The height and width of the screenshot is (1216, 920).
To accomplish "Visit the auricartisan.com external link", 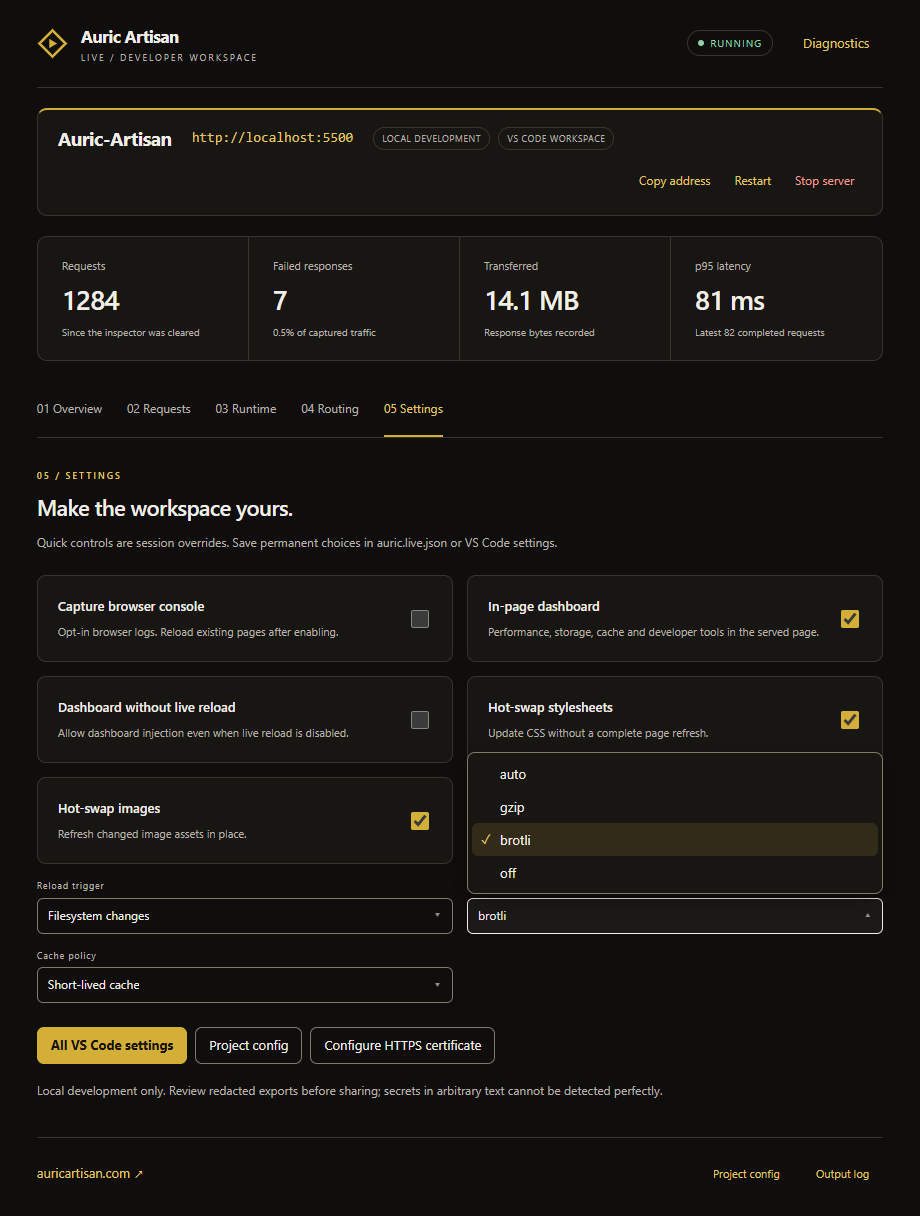I will (x=90, y=1174).
